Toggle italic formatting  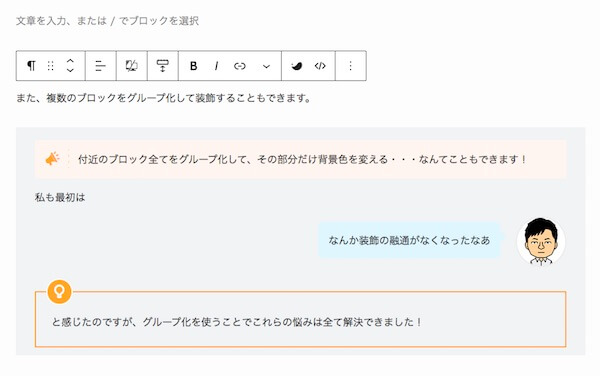[216, 66]
